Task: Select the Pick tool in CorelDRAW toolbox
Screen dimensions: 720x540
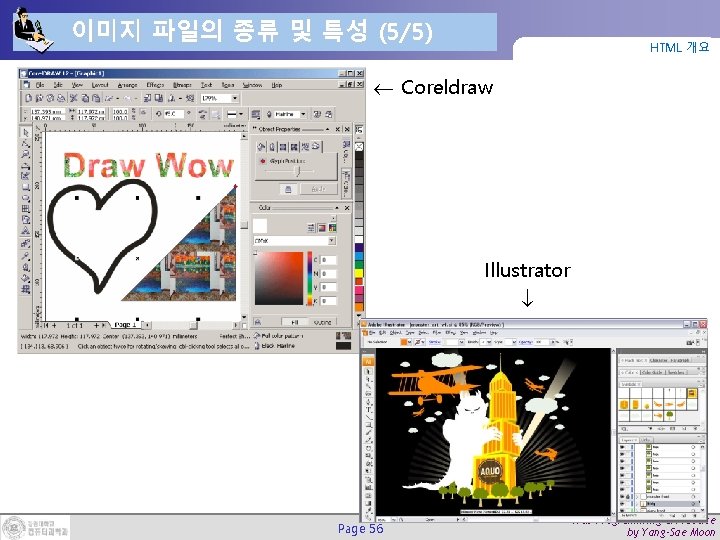Action: (26, 132)
